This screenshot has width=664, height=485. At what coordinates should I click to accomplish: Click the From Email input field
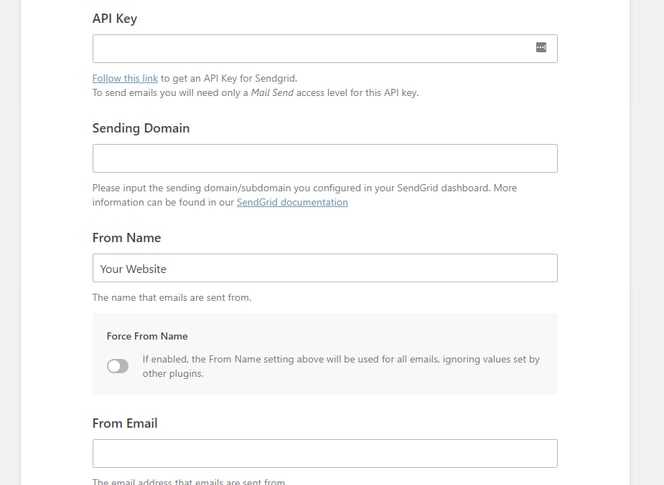(x=324, y=453)
